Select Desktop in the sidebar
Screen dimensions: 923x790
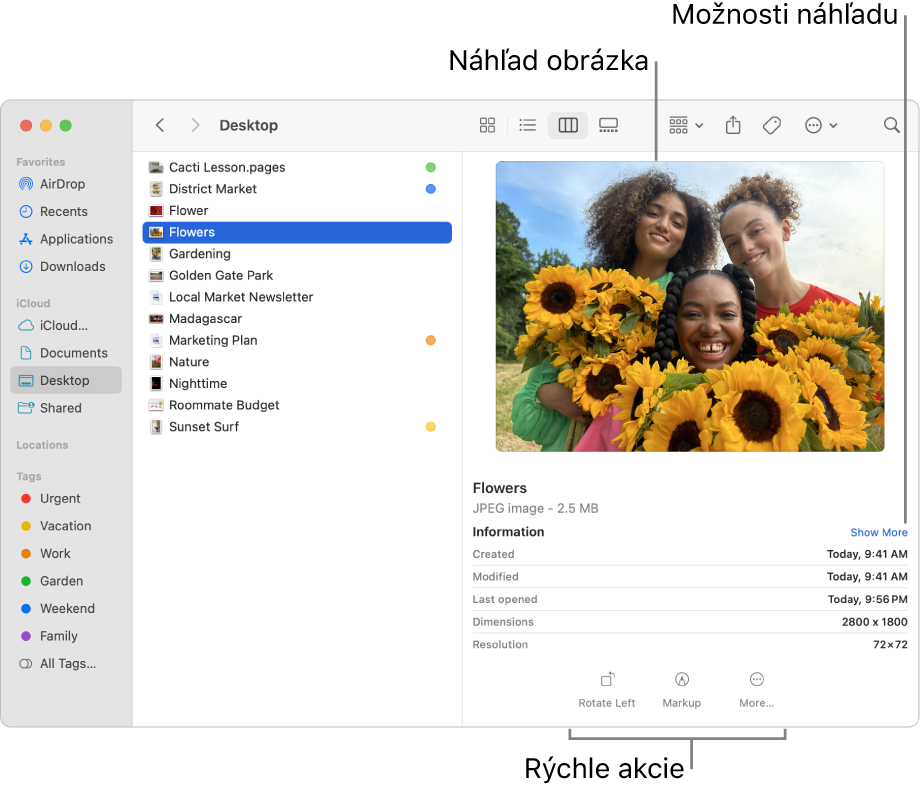(x=65, y=381)
